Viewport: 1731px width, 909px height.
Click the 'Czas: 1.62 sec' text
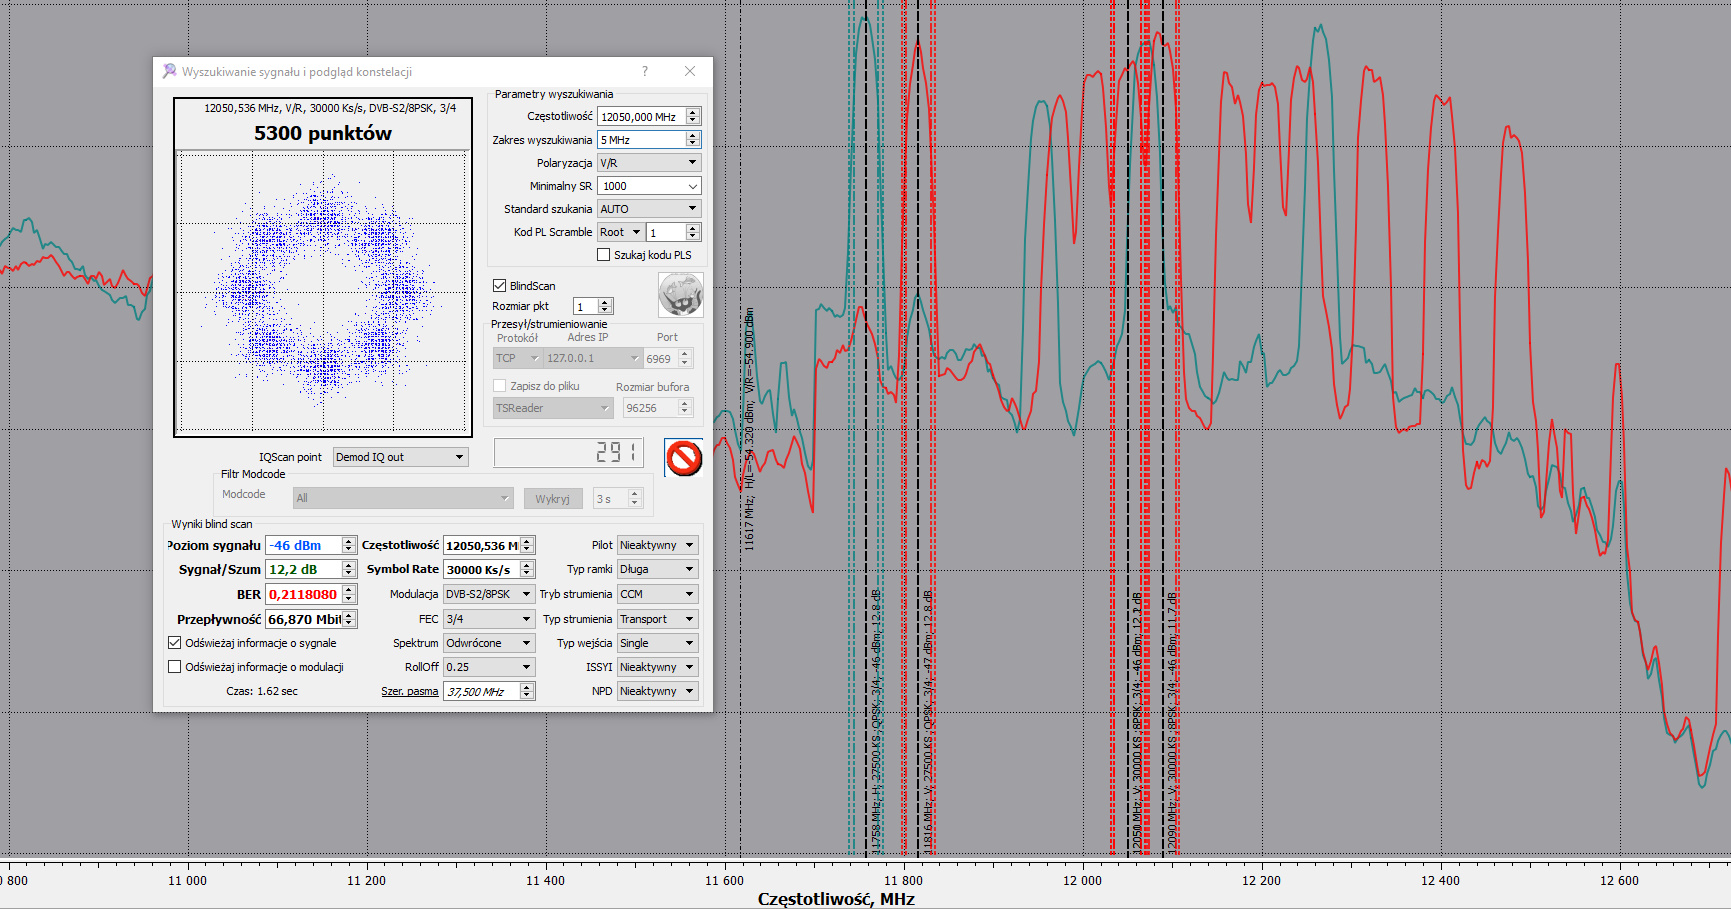[x=262, y=691]
